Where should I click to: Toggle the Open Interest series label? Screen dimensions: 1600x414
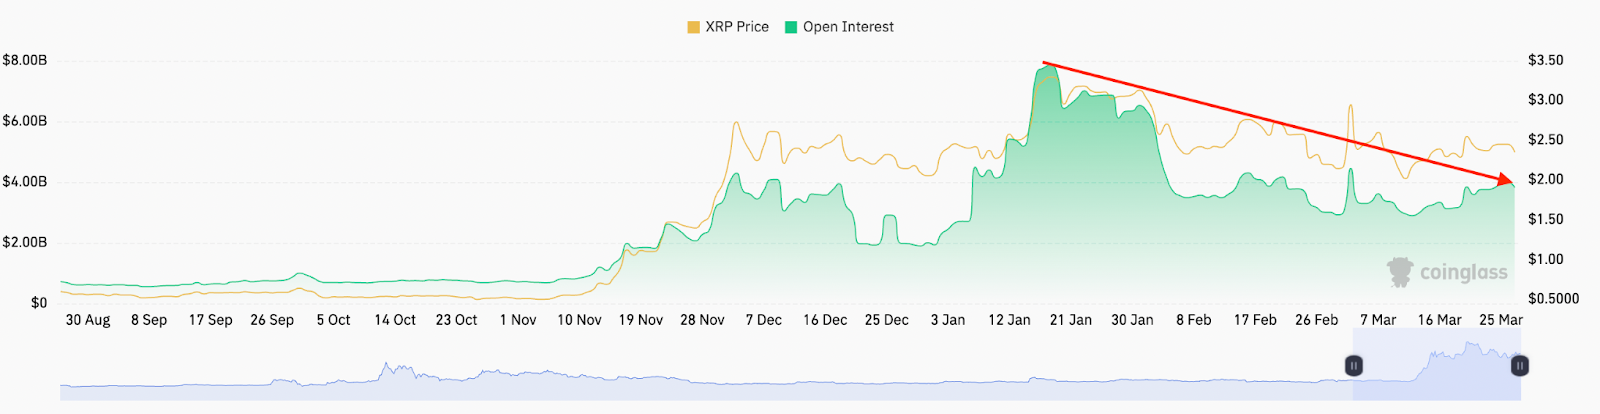pyautogui.click(x=848, y=27)
